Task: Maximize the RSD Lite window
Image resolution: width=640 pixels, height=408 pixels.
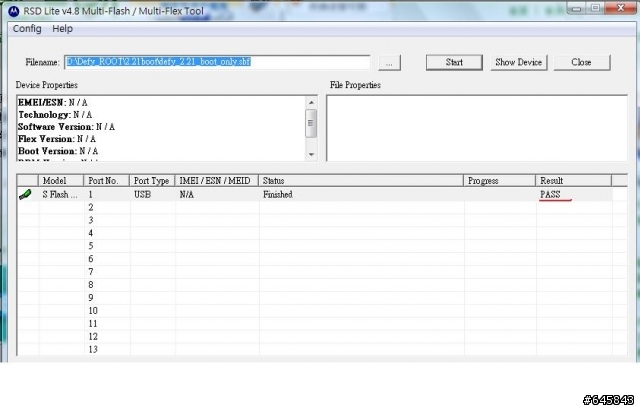Action: [595, 9]
